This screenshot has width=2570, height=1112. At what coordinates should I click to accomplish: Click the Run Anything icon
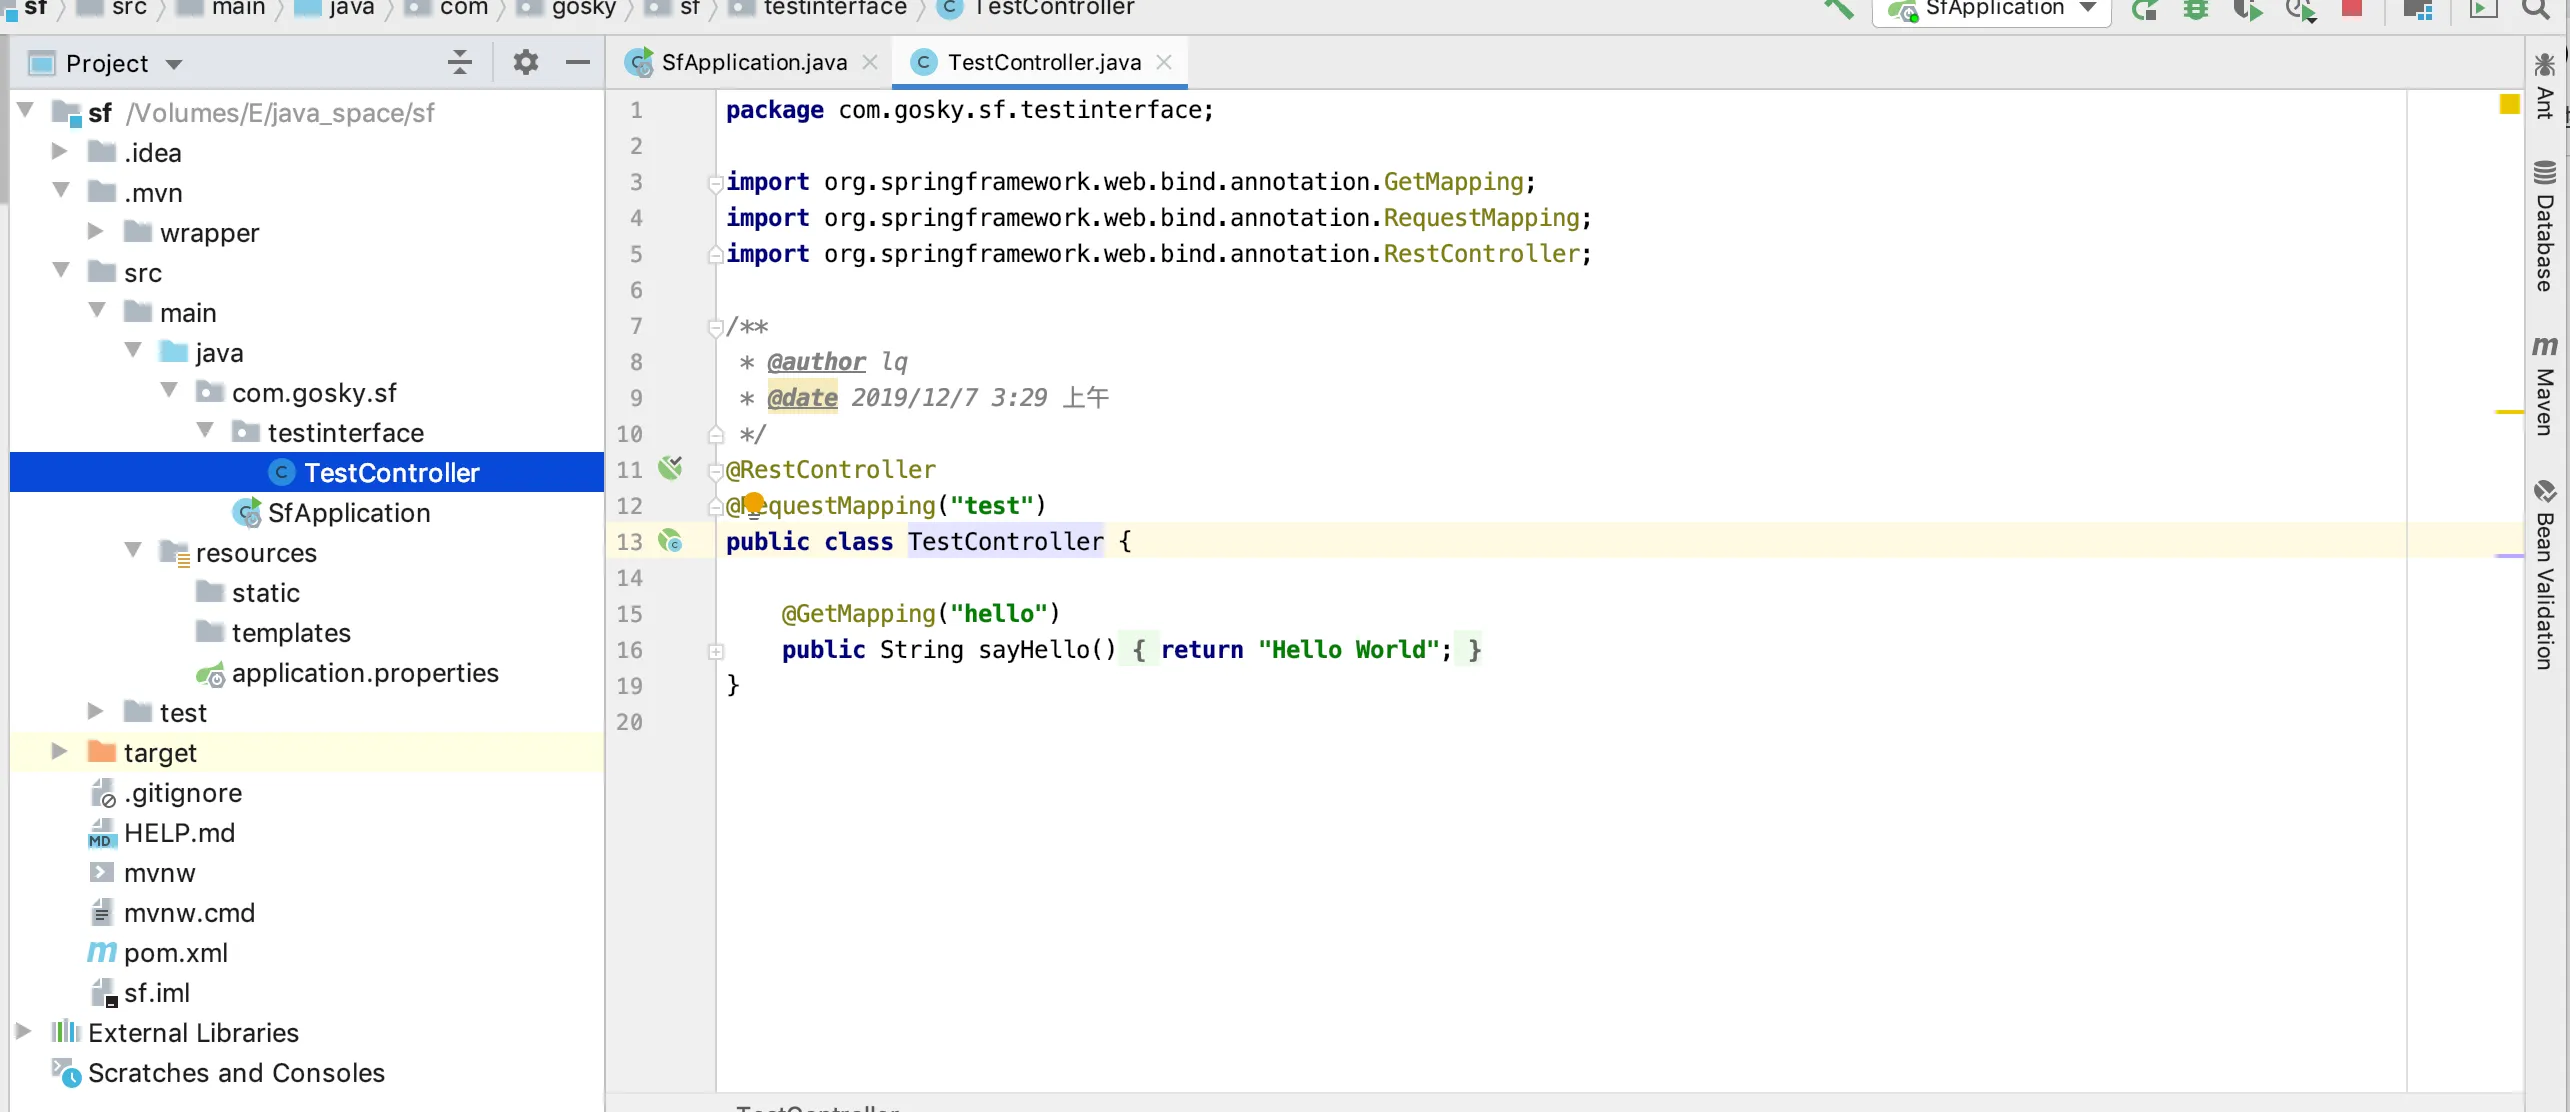click(2483, 9)
